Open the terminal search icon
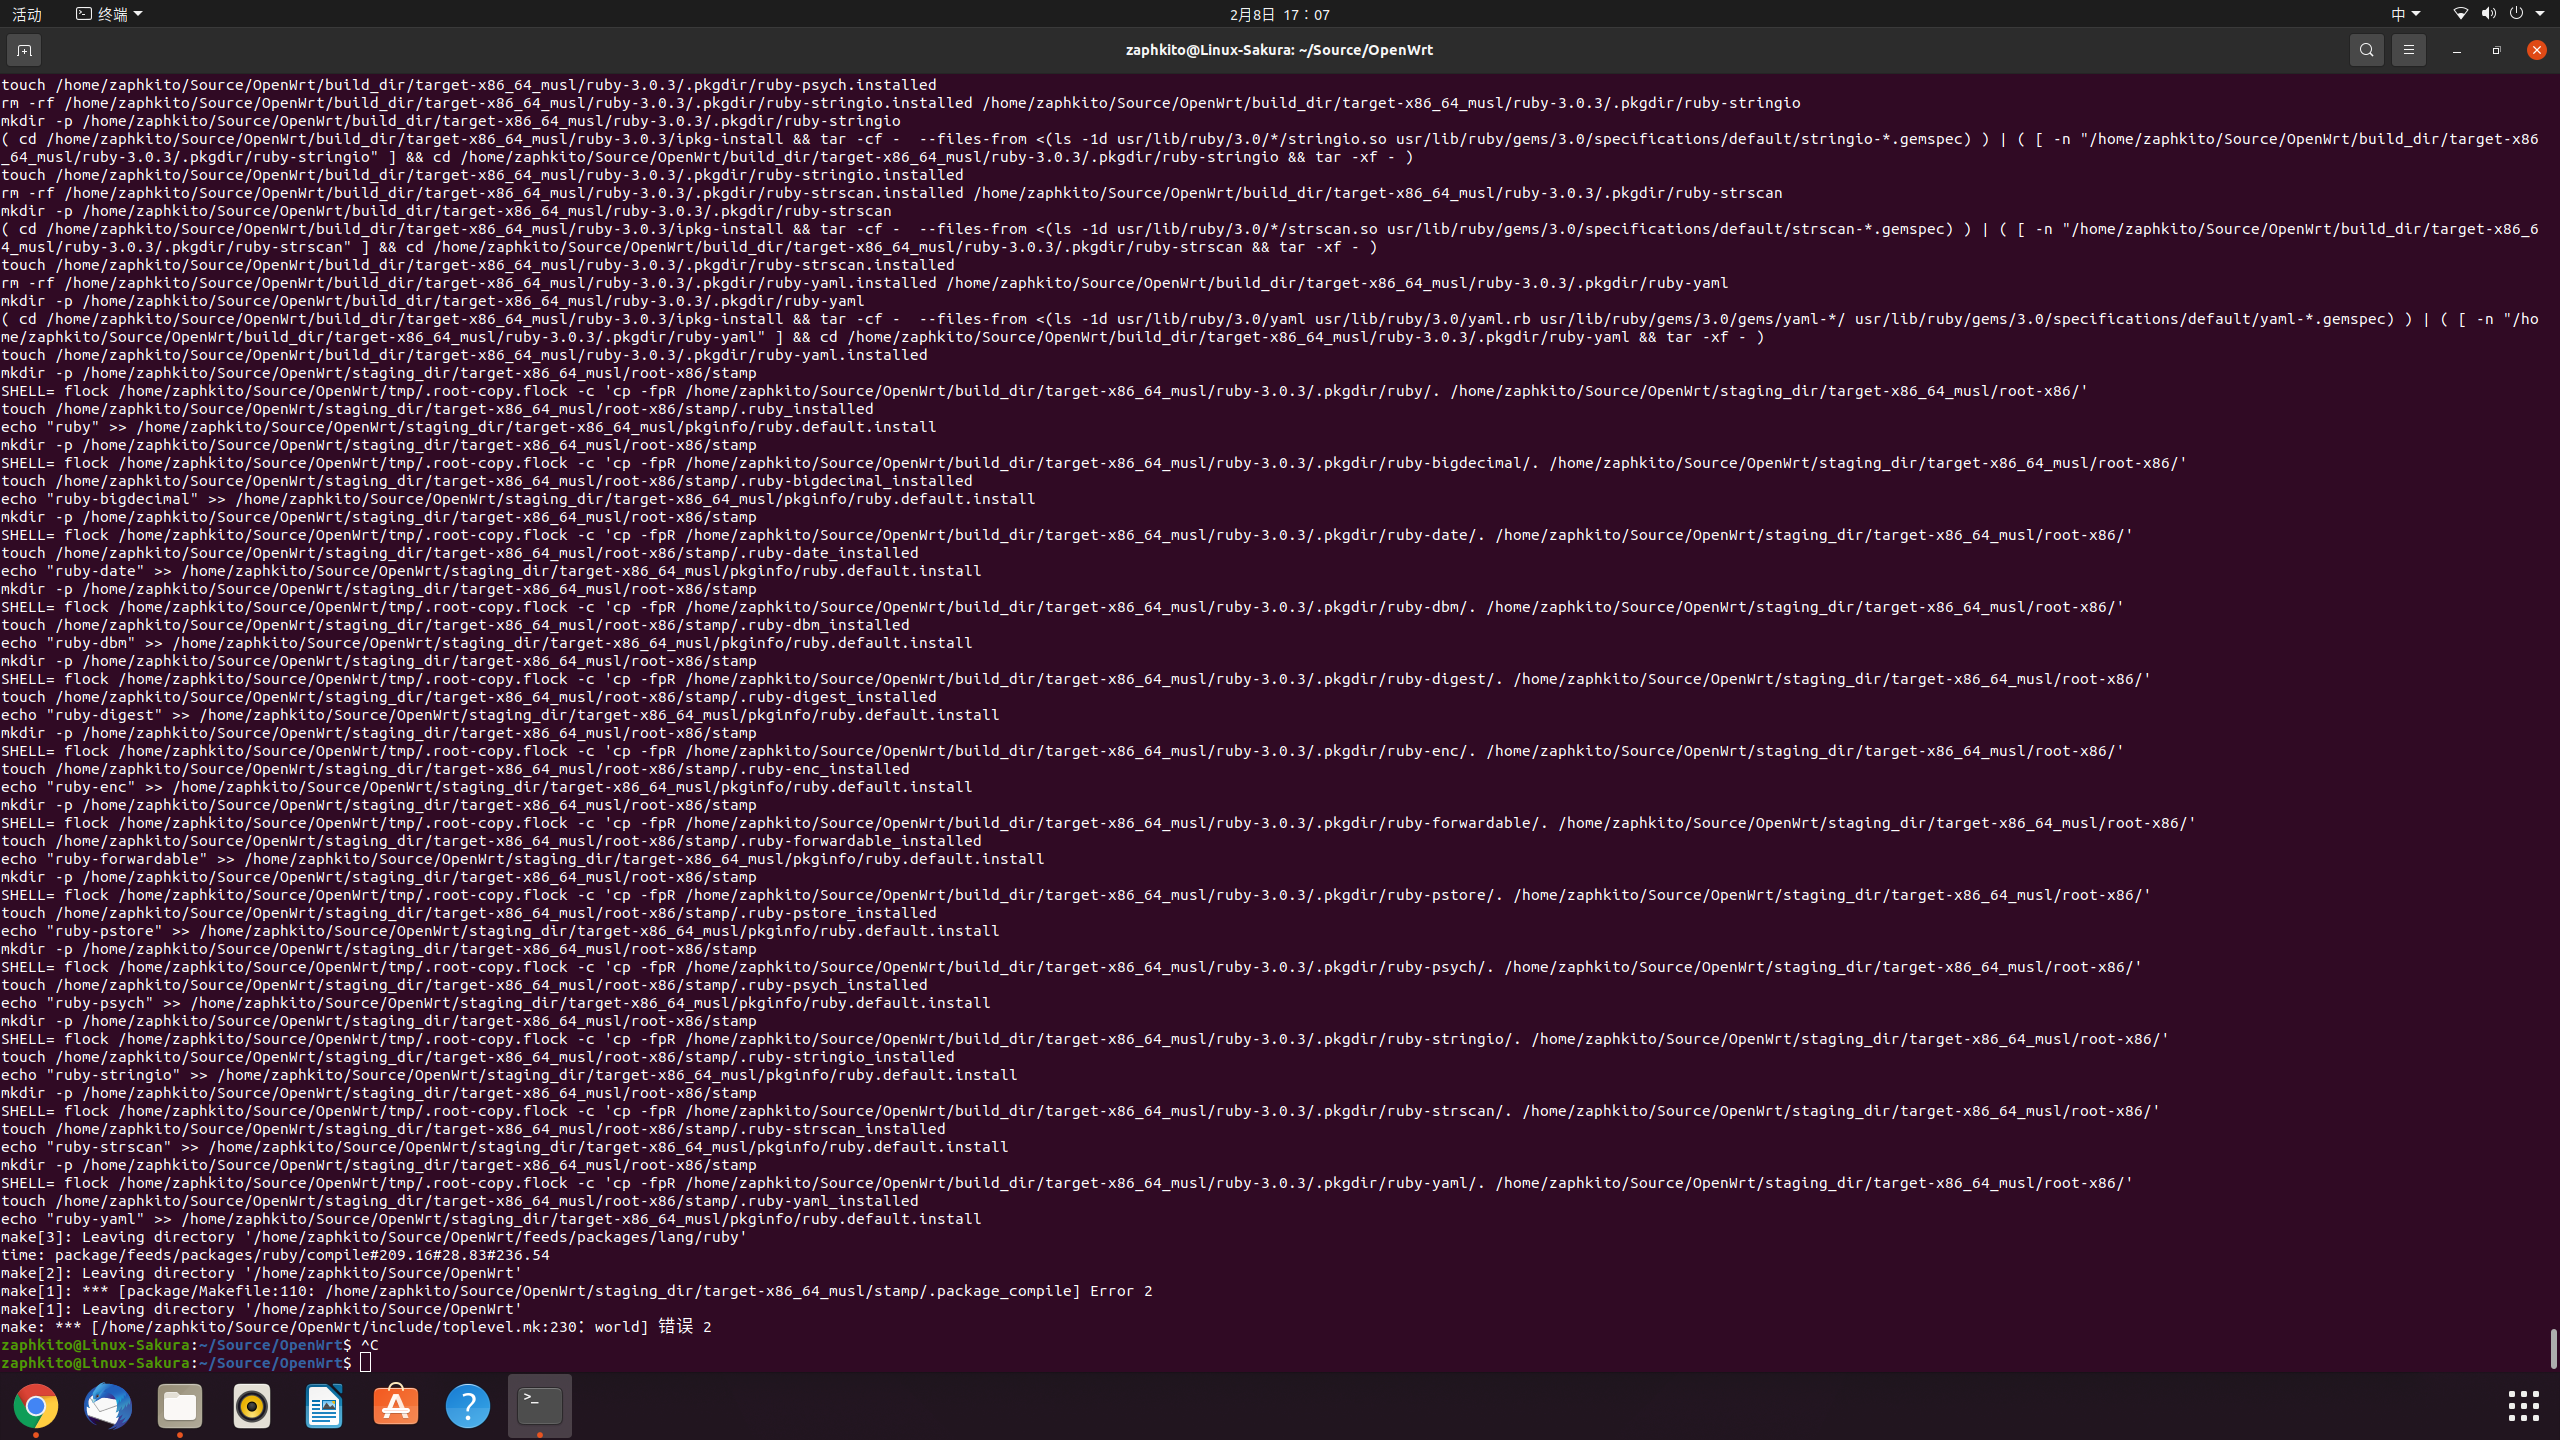 click(2366, 49)
